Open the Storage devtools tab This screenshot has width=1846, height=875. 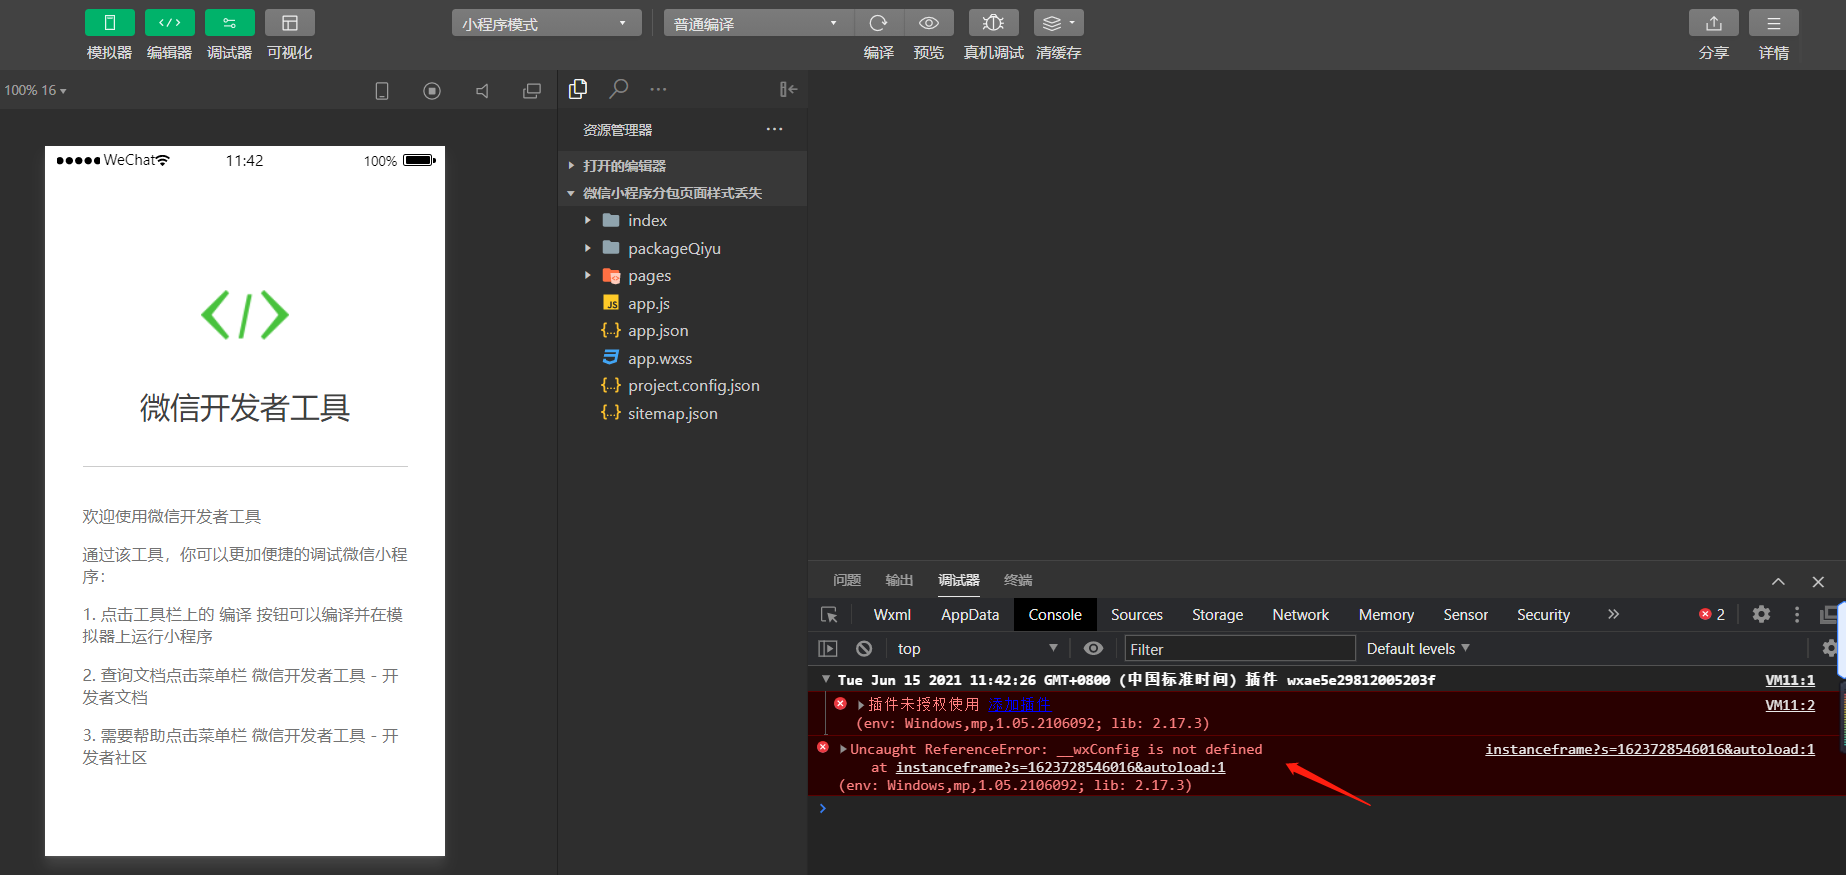point(1217,615)
